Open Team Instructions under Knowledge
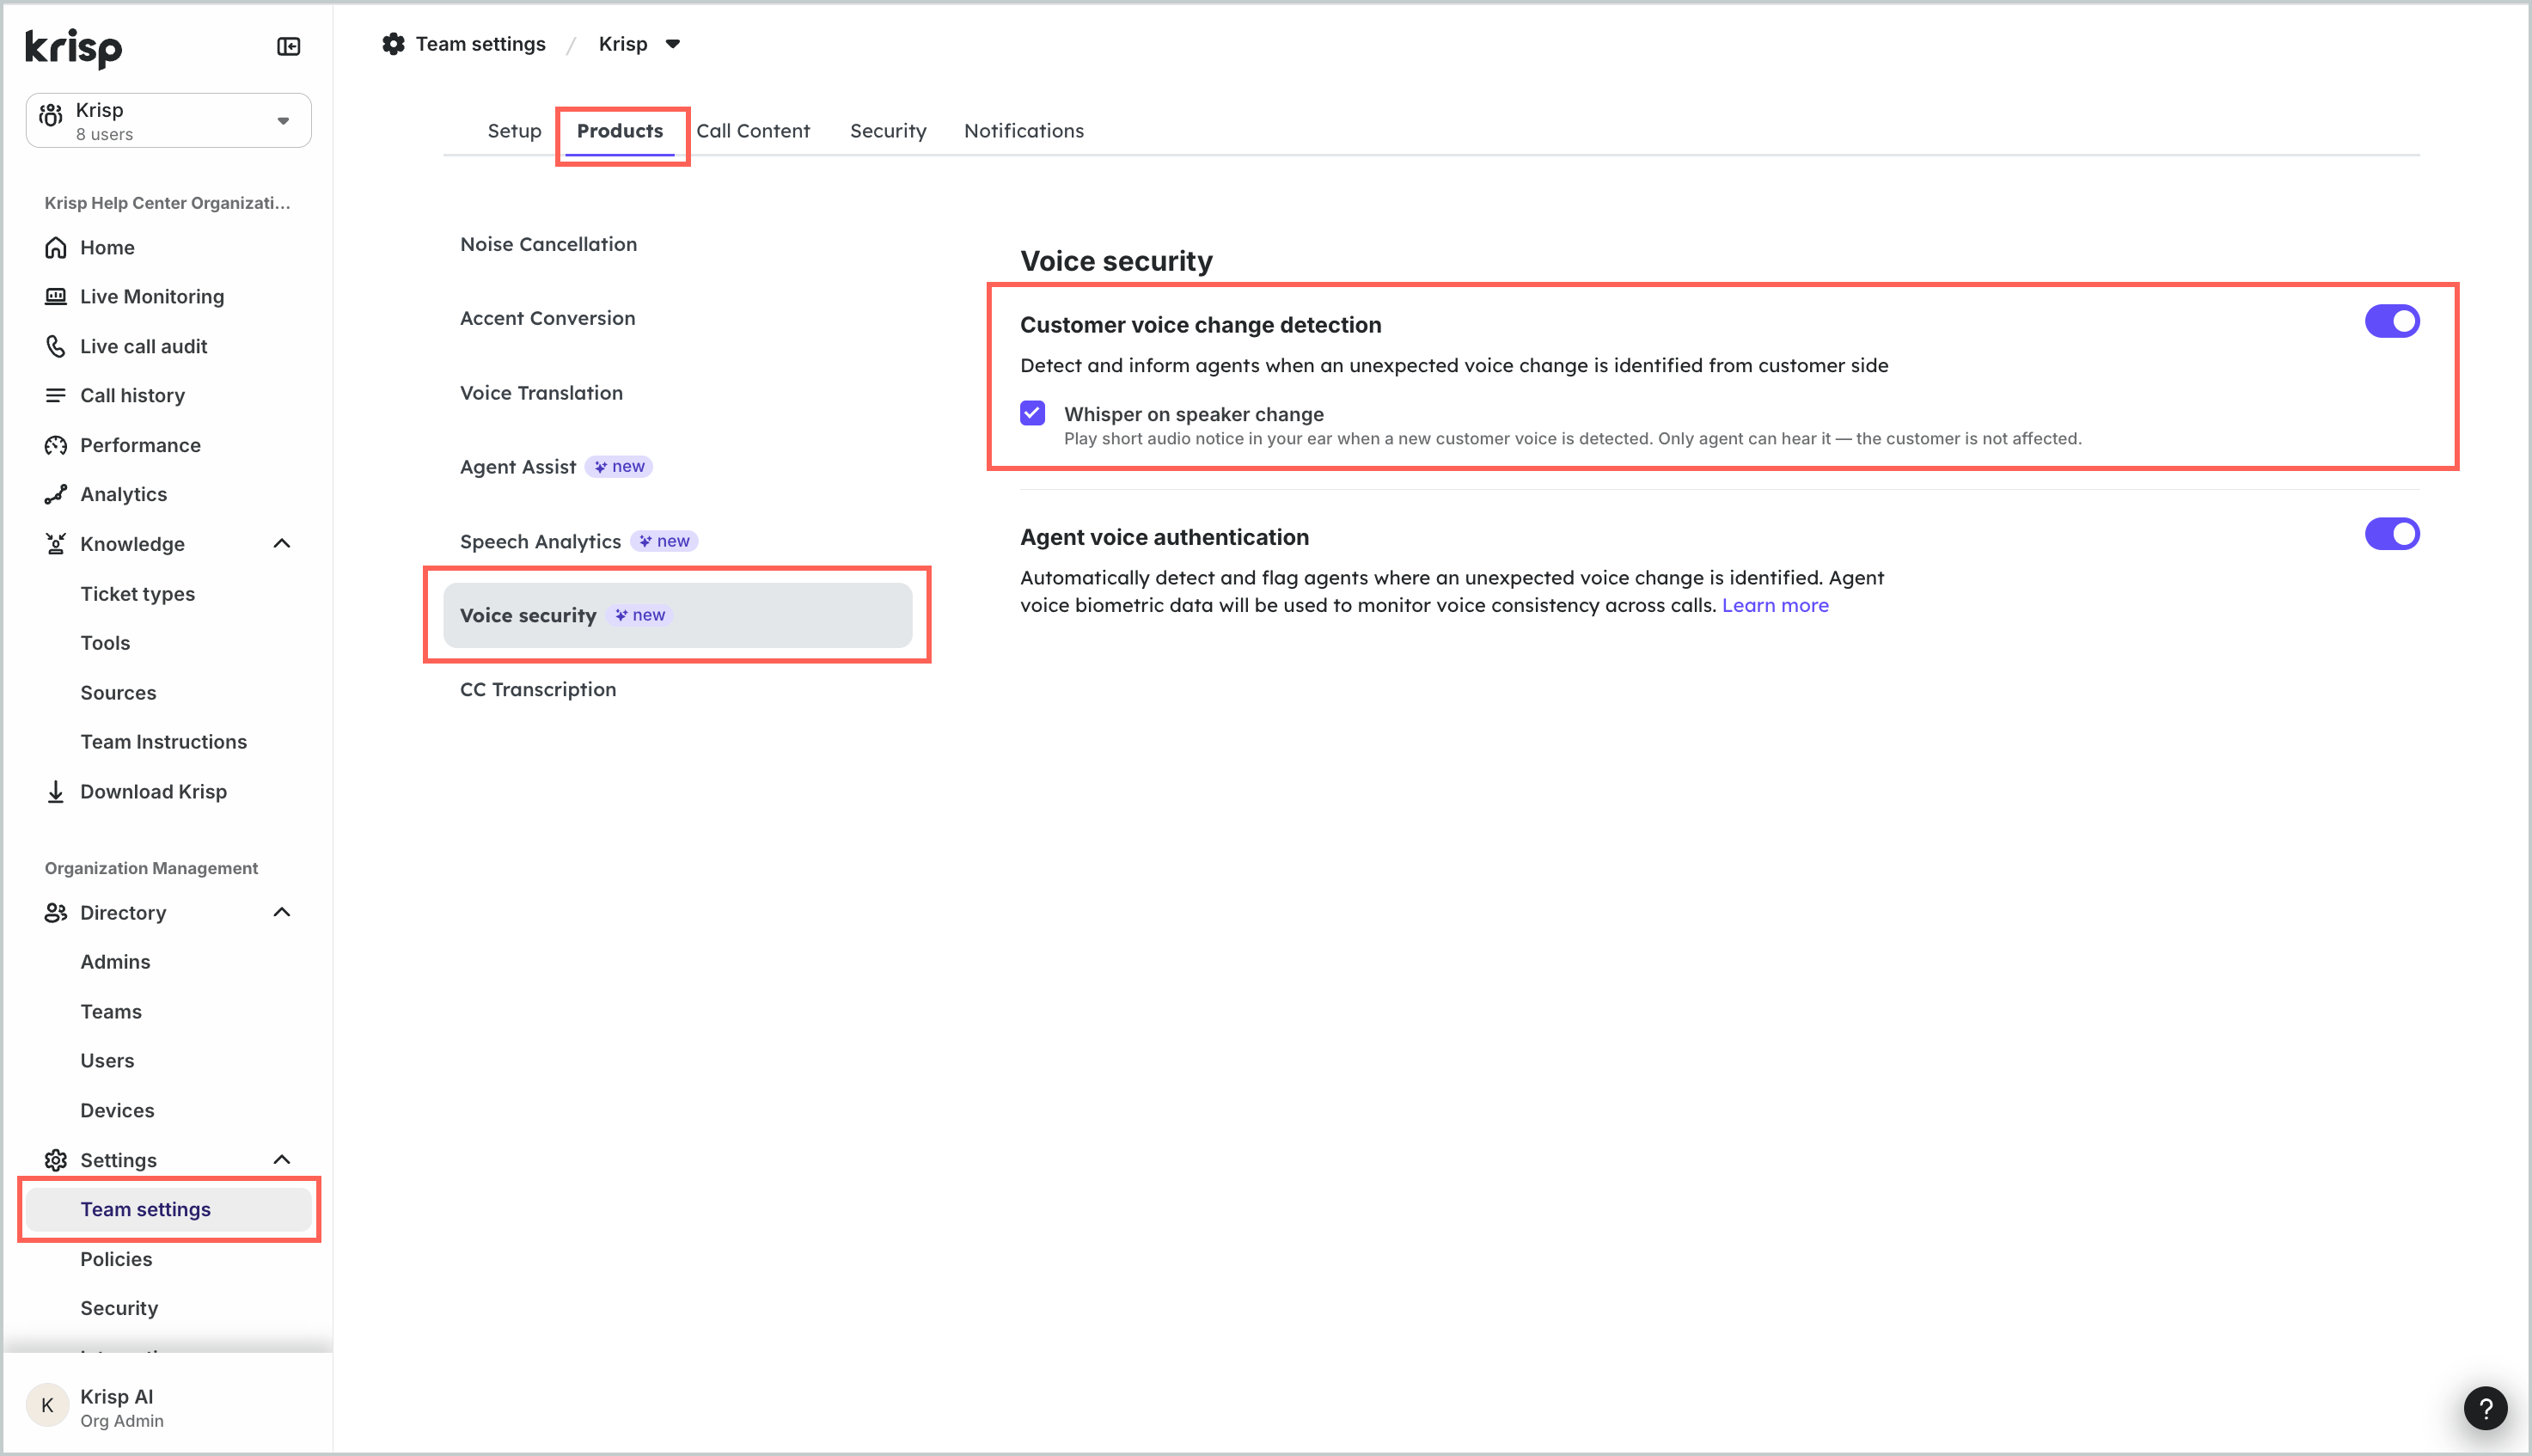 [x=164, y=742]
